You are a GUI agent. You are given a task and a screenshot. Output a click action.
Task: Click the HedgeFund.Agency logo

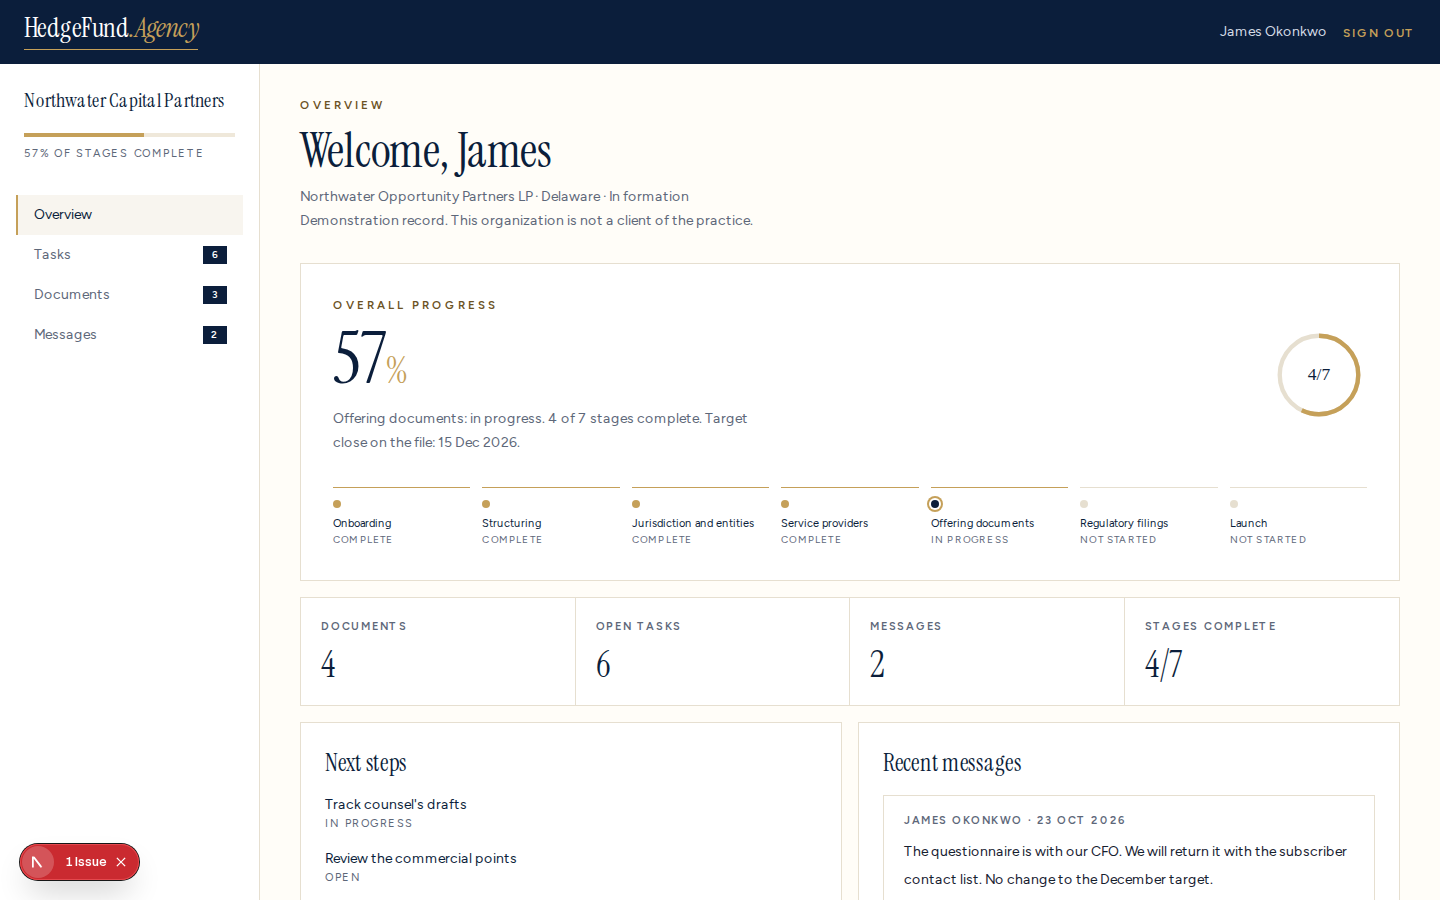[x=111, y=30]
